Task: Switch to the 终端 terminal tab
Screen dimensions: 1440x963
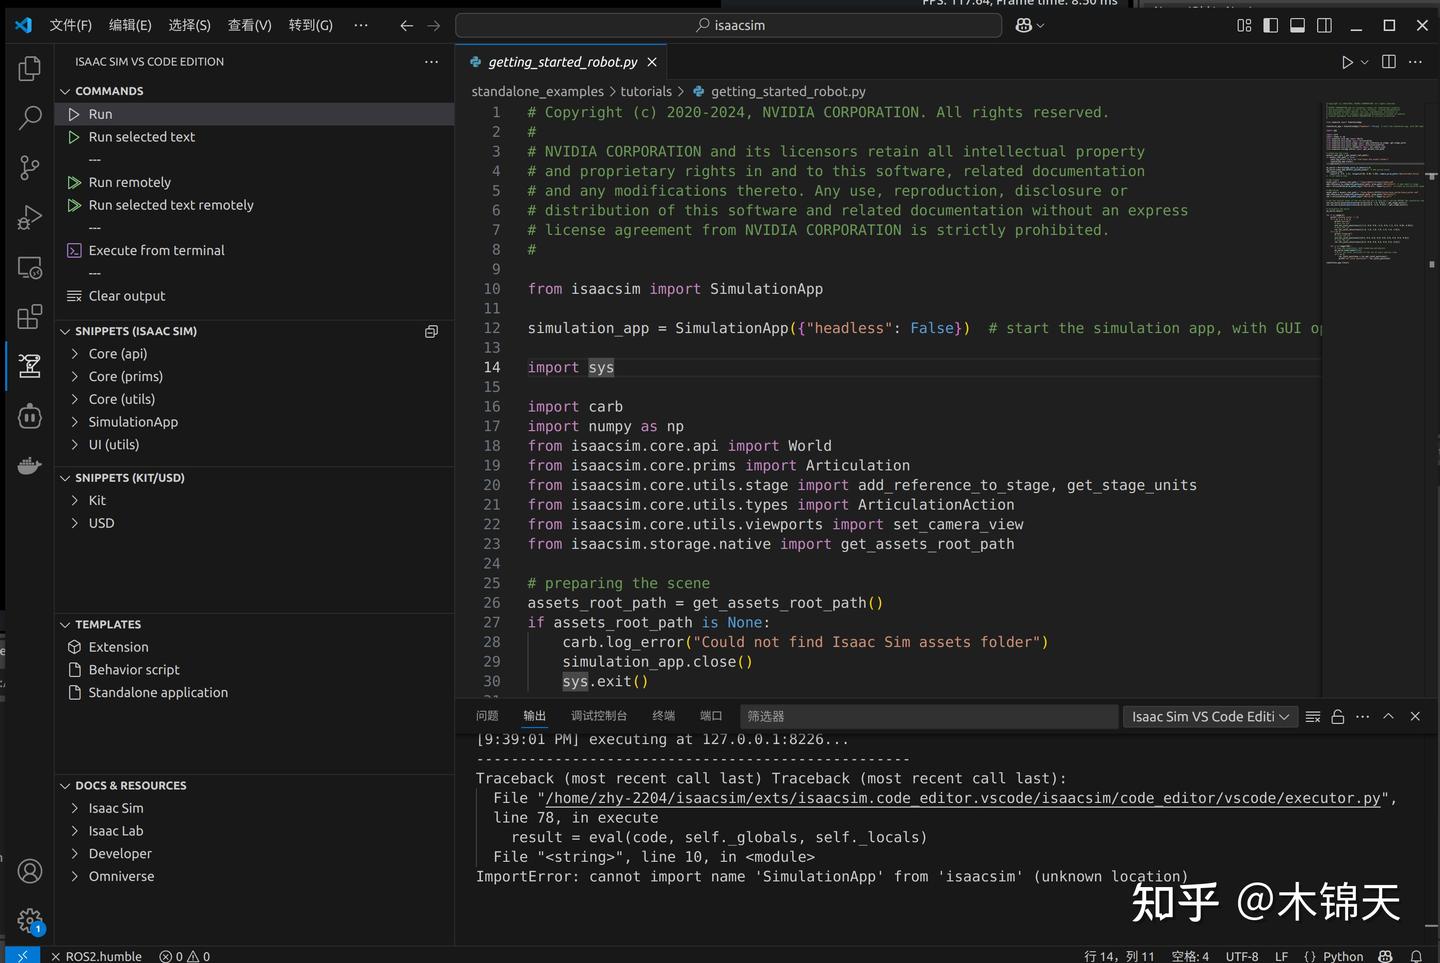Action: click(664, 715)
